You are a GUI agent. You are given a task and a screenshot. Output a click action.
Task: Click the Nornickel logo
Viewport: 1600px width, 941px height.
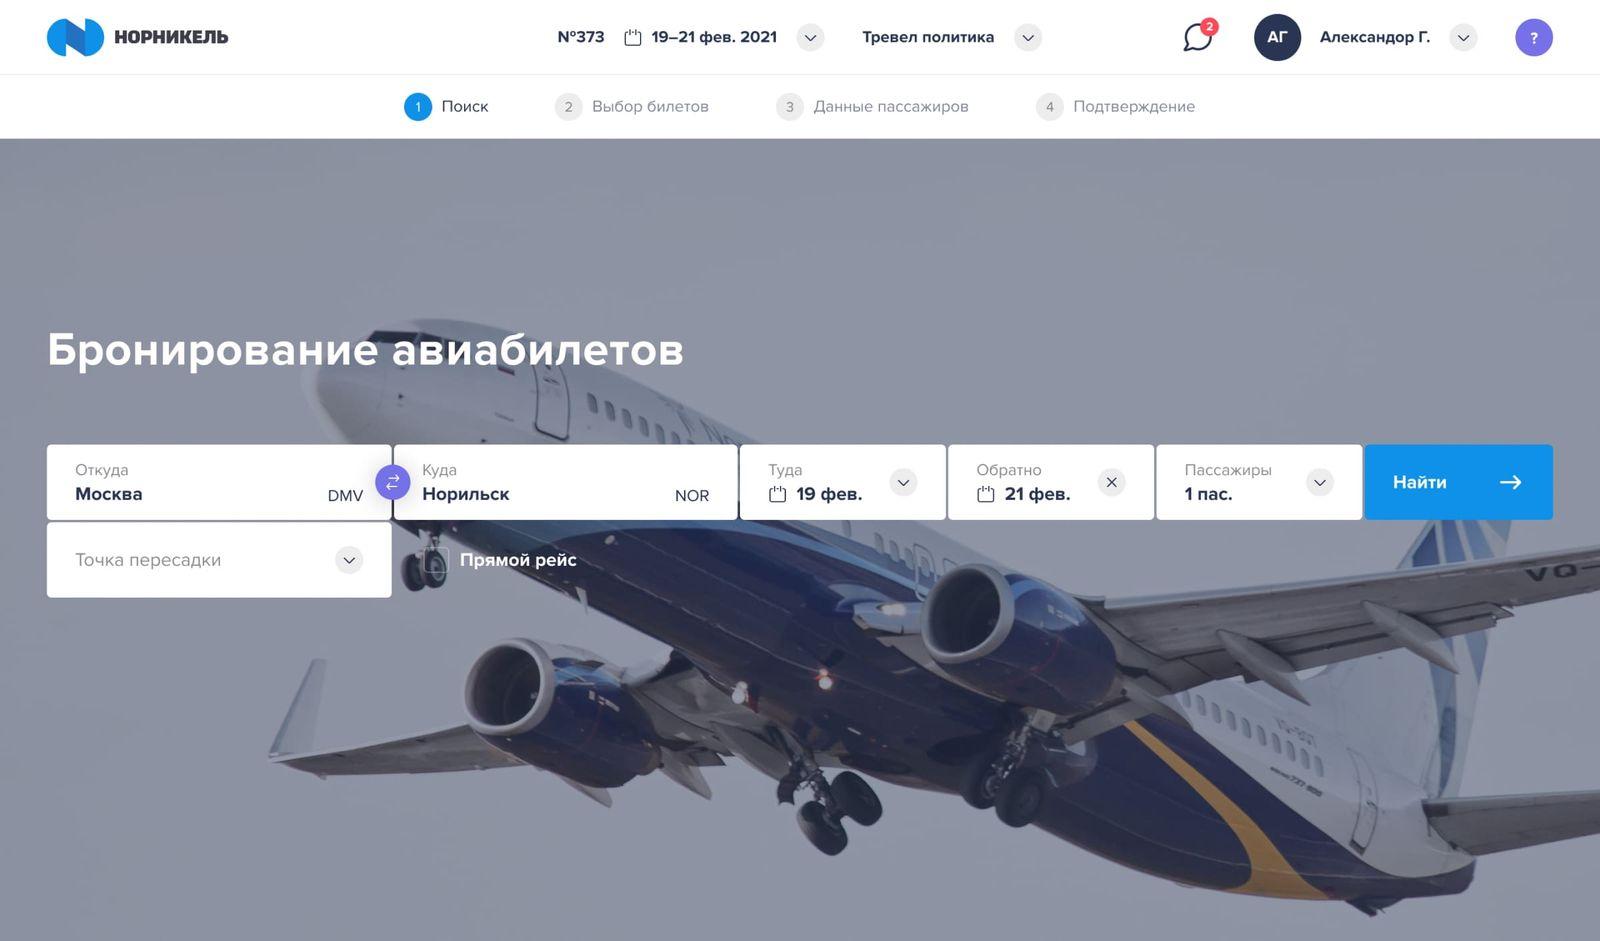tap(137, 37)
